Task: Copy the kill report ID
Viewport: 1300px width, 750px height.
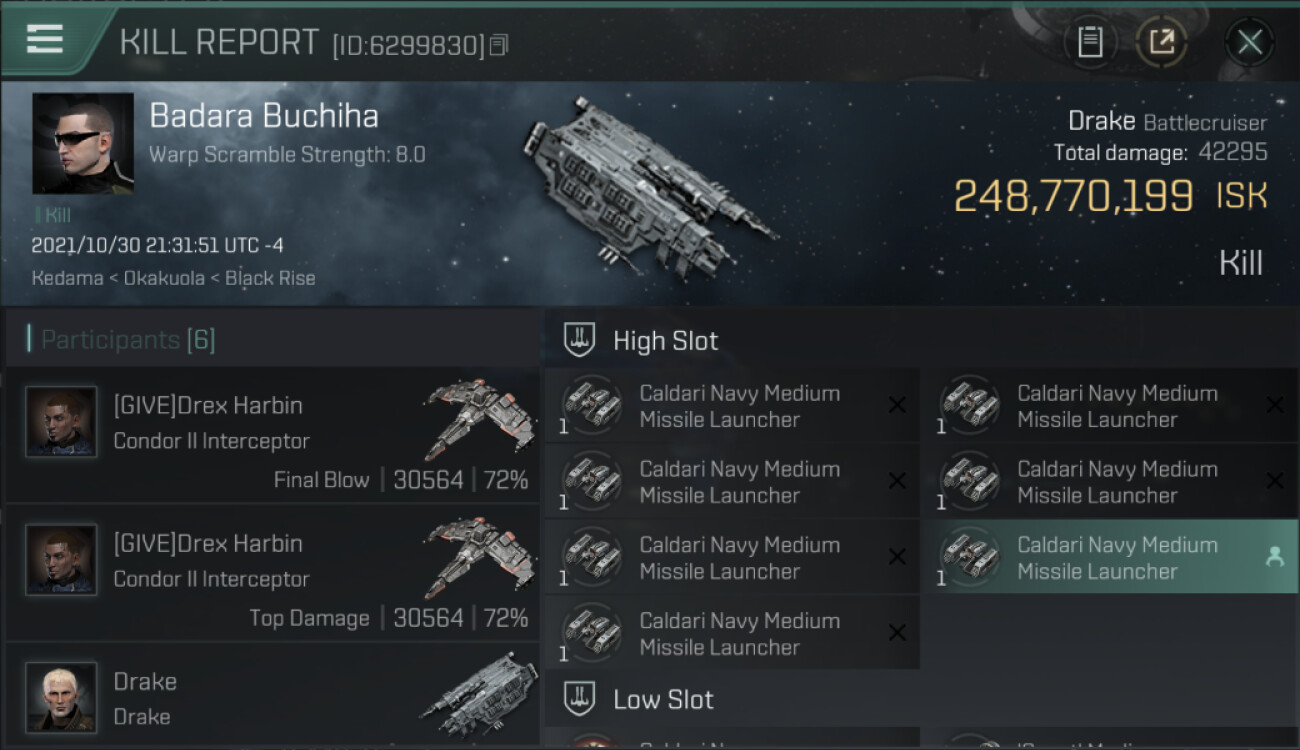Action: tap(499, 45)
